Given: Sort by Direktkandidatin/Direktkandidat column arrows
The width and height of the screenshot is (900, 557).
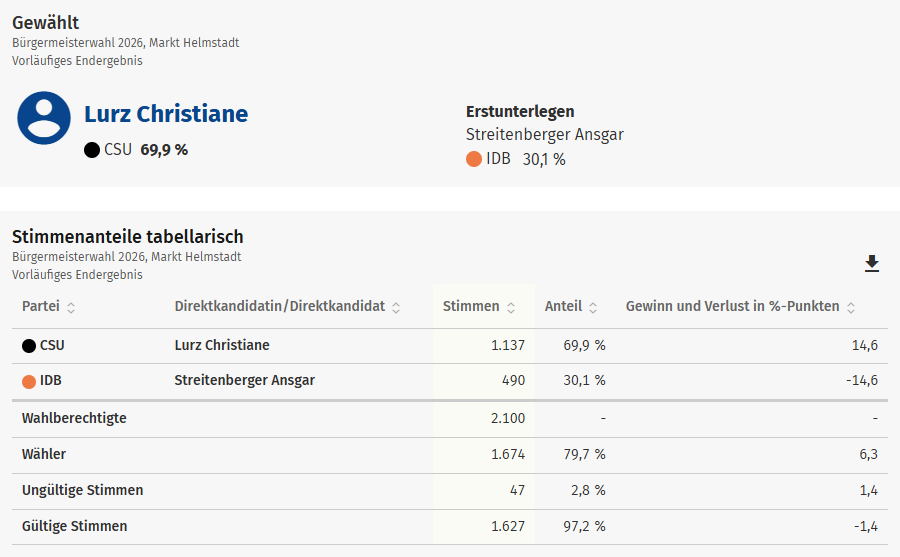Looking at the screenshot, I should (396, 308).
